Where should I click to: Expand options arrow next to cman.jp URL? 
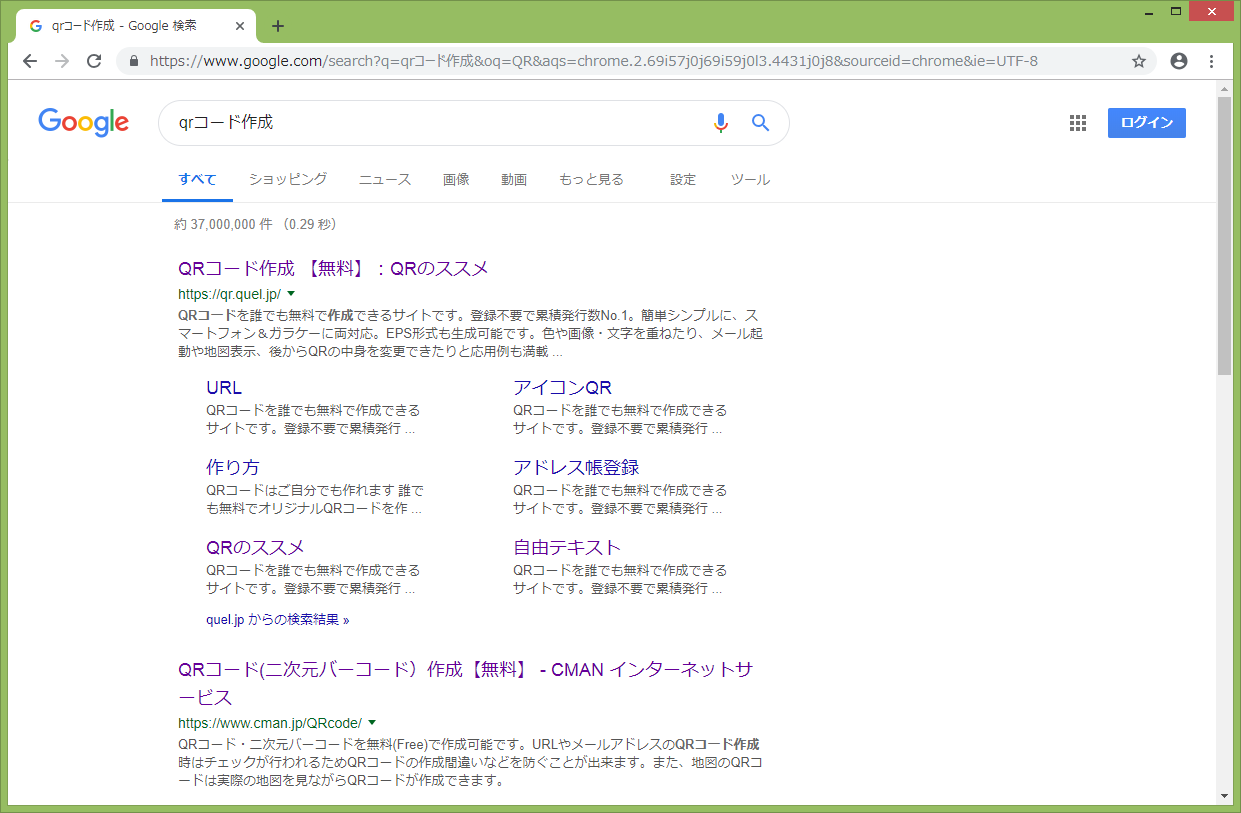[372, 722]
